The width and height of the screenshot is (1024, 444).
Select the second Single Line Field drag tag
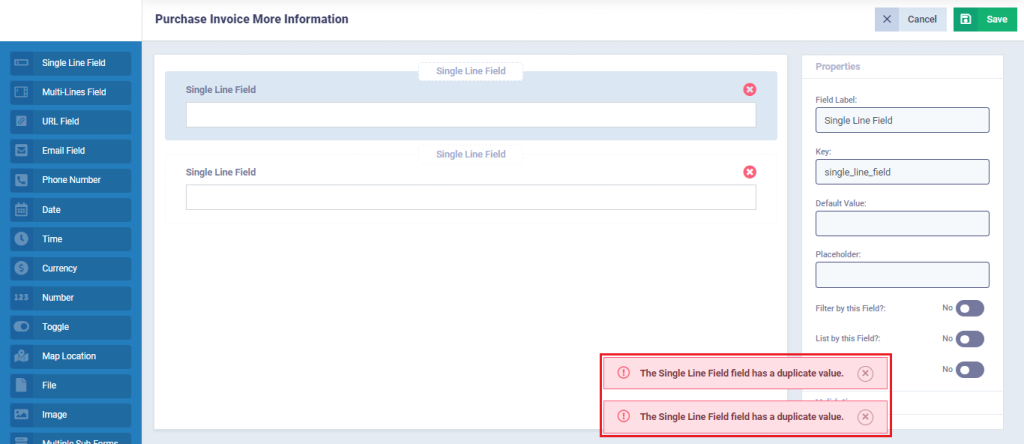tap(470, 154)
